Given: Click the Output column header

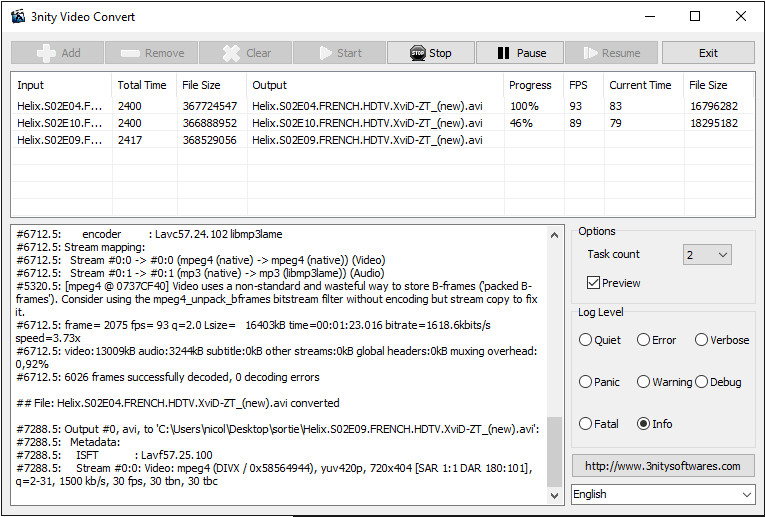Looking at the screenshot, I should 376,85.
